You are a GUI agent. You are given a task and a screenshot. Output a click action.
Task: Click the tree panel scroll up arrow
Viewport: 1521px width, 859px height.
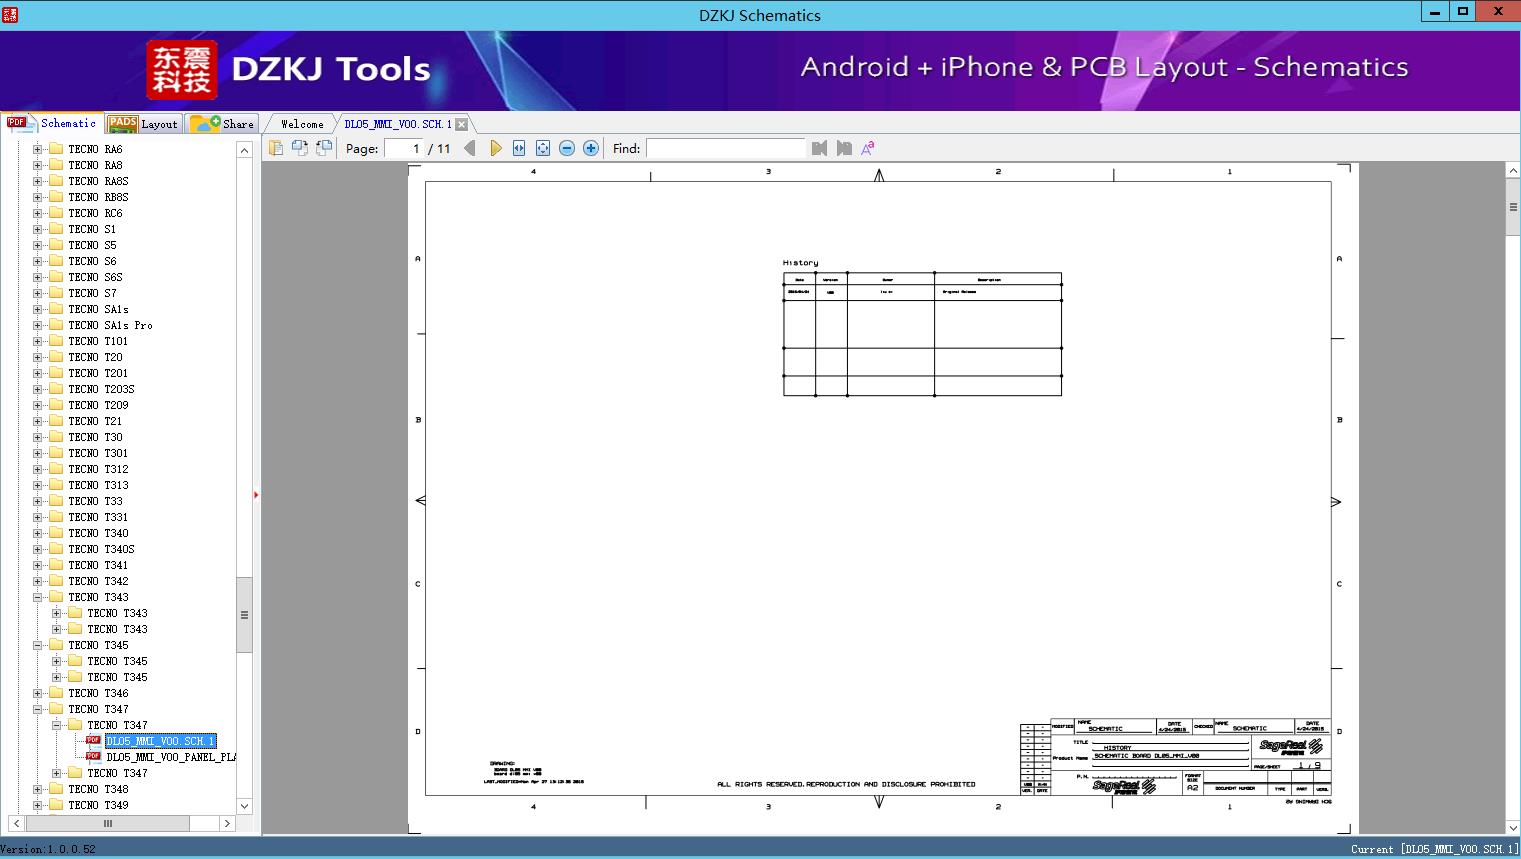tap(244, 150)
